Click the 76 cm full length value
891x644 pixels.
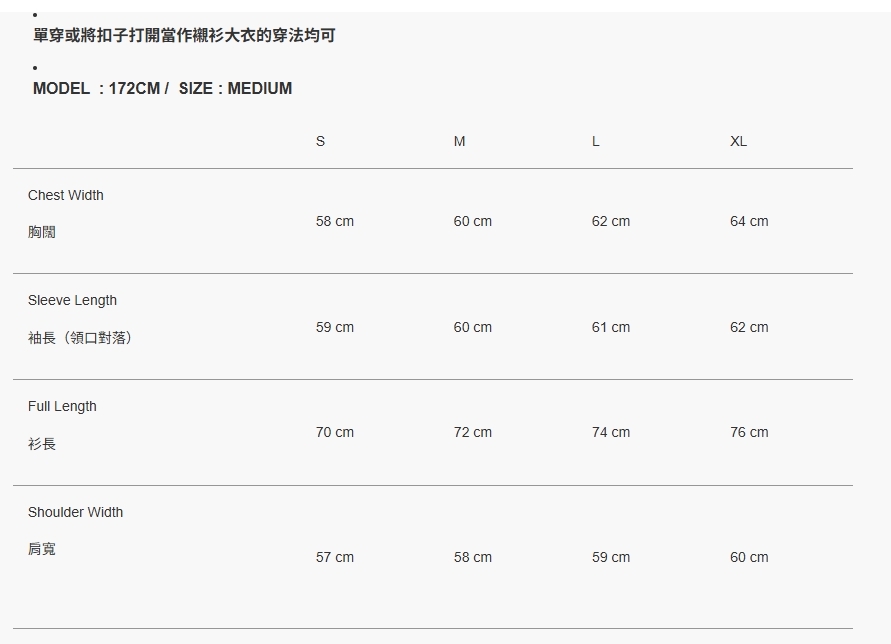tap(749, 432)
